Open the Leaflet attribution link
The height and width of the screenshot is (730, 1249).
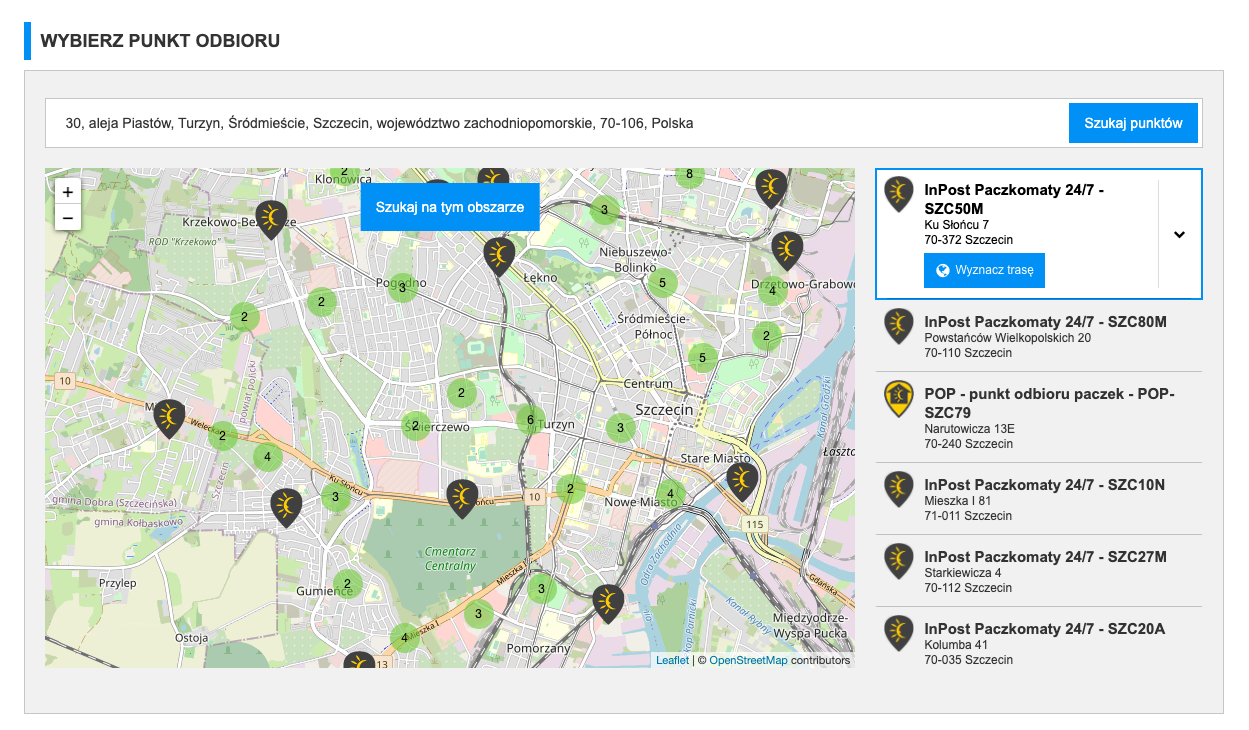pyautogui.click(x=672, y=660)
